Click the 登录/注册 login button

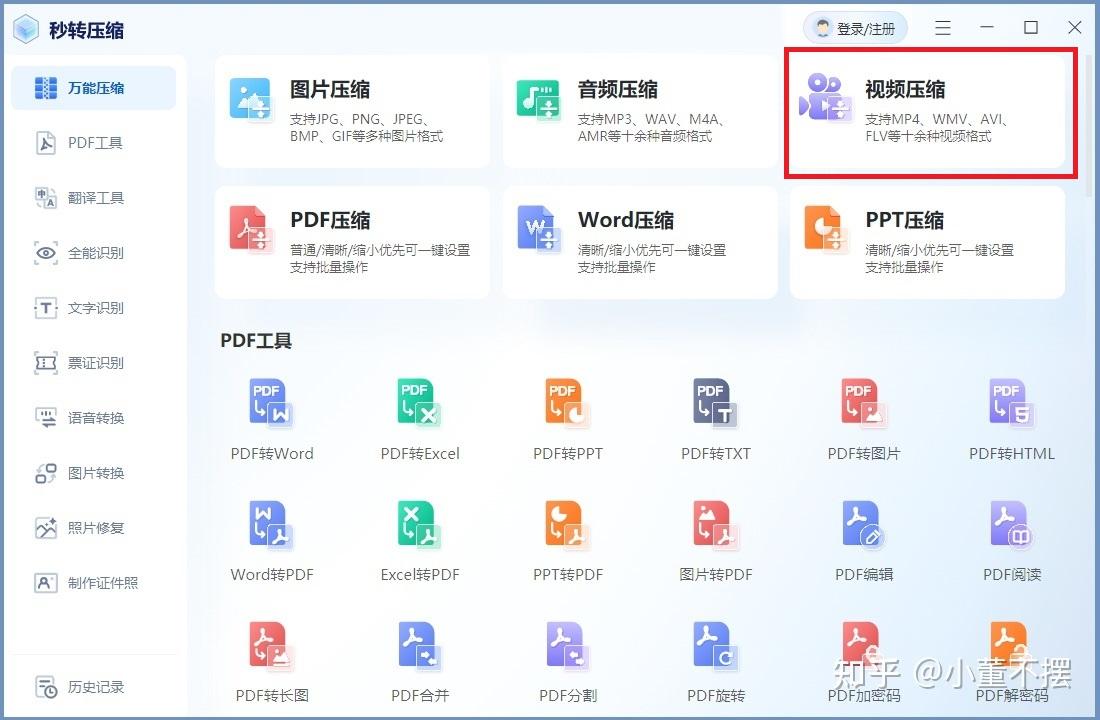click(x=855, y=27)
